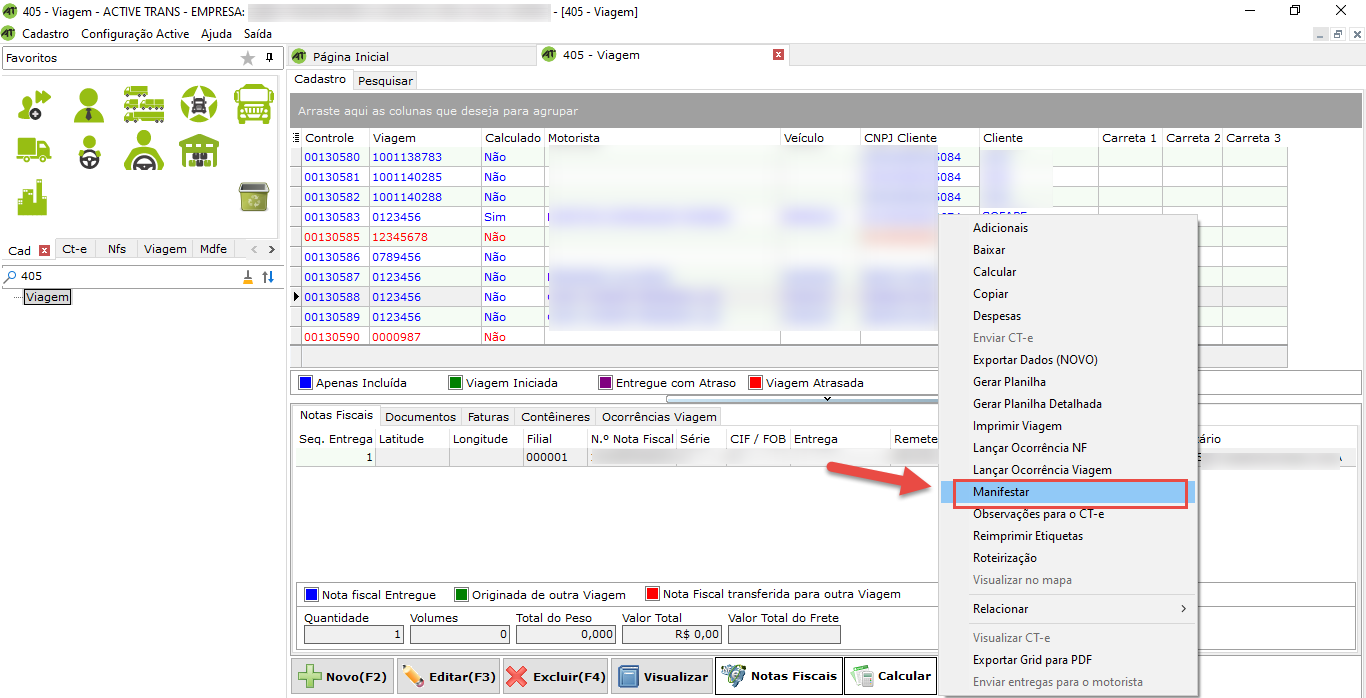
Task: Collapse the splitter arrow below the legend
Action: click(x=827, y=399)
